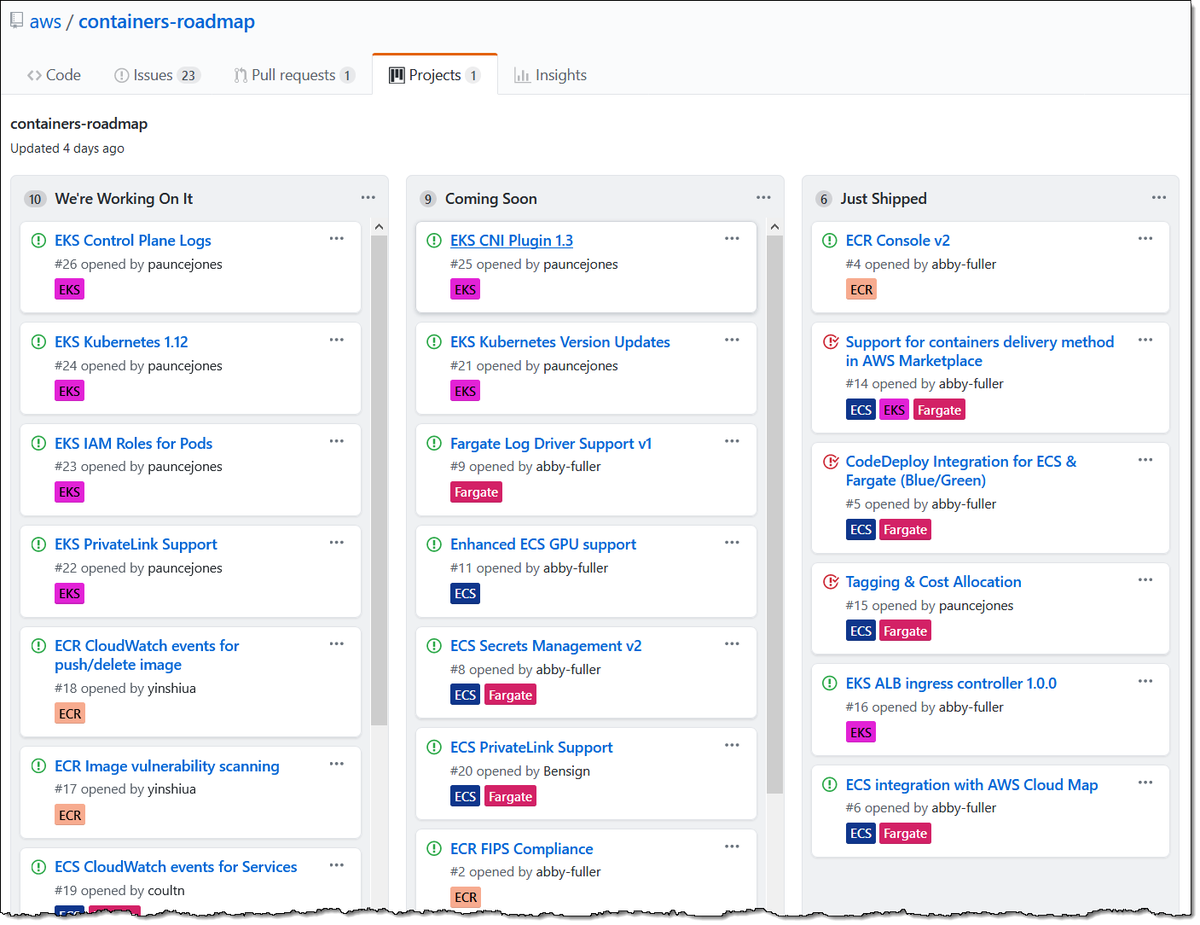Click the ECS label on Enhanced ECS GPU support
Image resolution: width=1200 pixels, height=925 pixels.
pos(465,593)
